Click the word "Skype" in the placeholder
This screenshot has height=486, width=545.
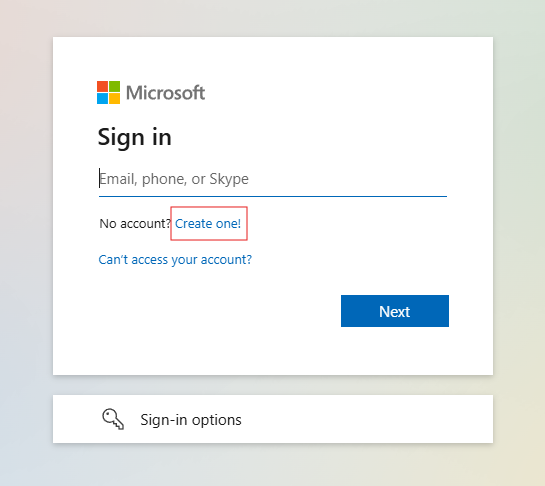pos(229,179)
